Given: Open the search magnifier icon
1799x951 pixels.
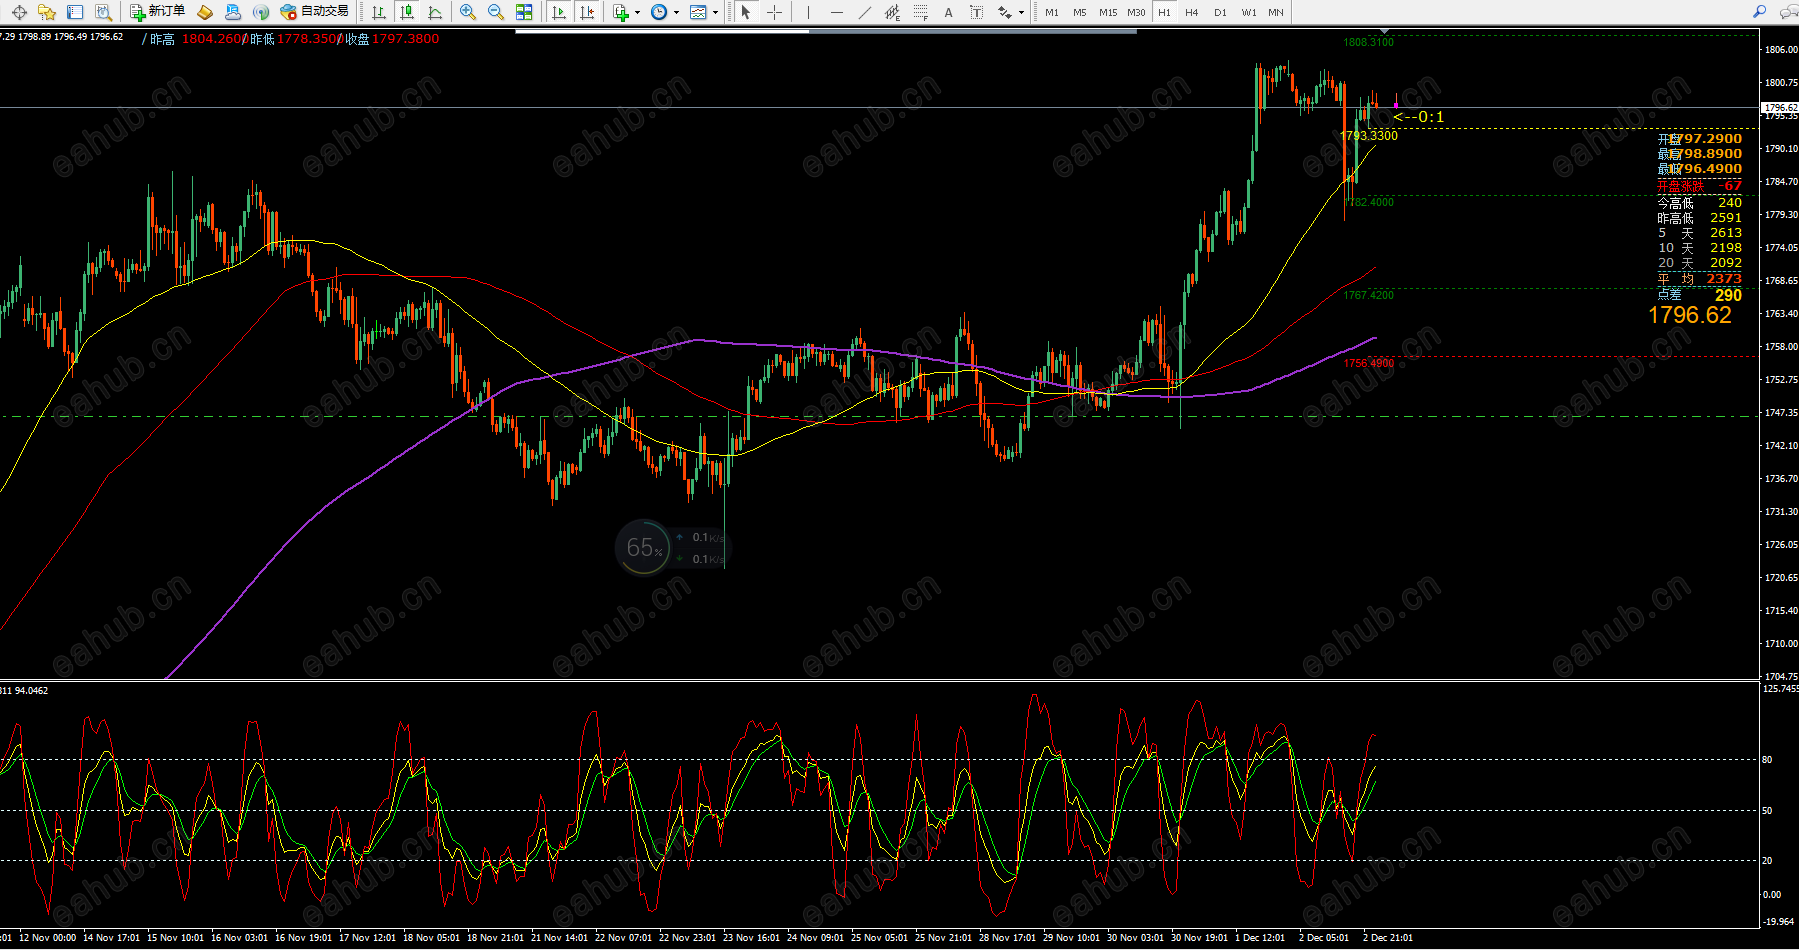Looking at the screenshot, I should 1760,11.
